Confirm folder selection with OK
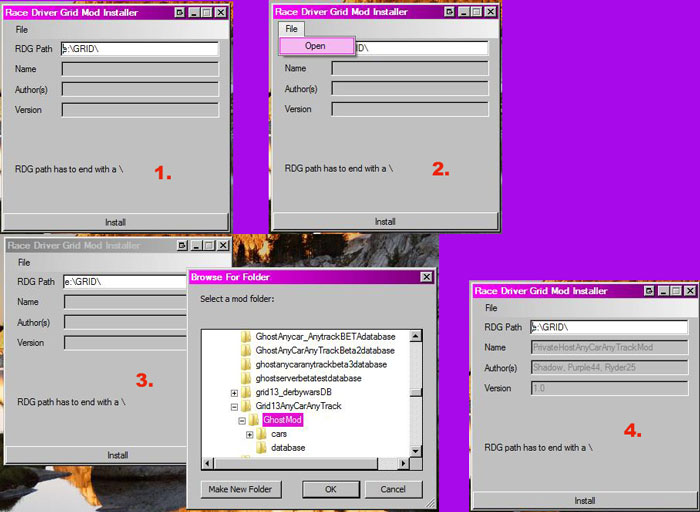This screenshot has height=512, width=700. [x=331, y=489]
